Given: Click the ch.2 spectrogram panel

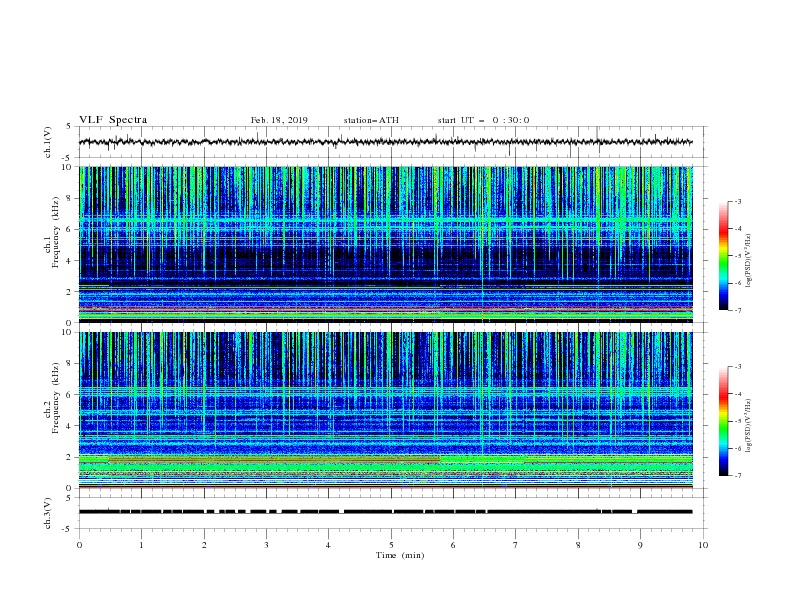Looking at the screenshot, I should click(385, 410).
